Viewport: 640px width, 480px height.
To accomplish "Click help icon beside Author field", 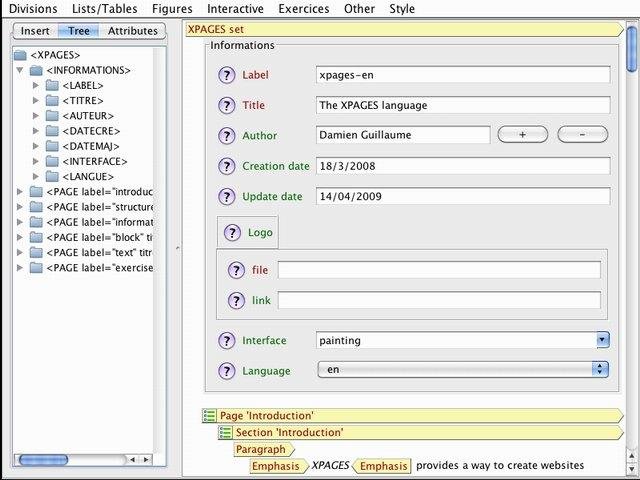I will pos(227,135).
